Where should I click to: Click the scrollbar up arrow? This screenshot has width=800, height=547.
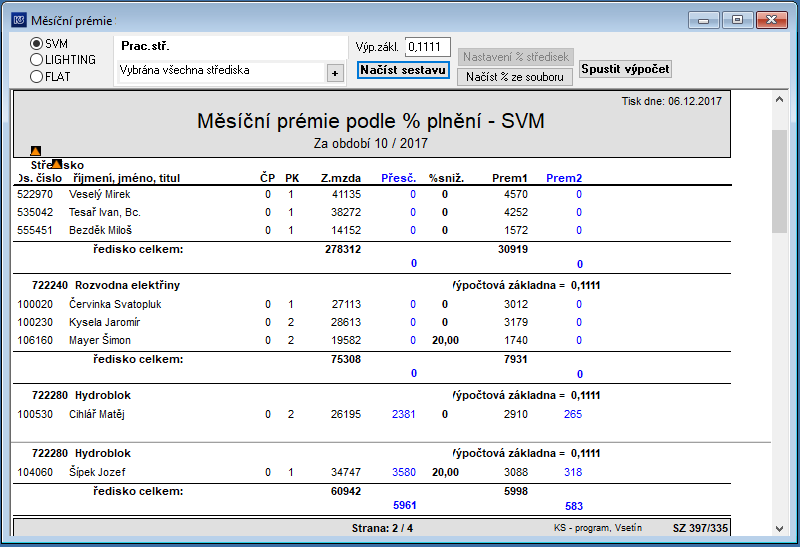coord(779,100)
